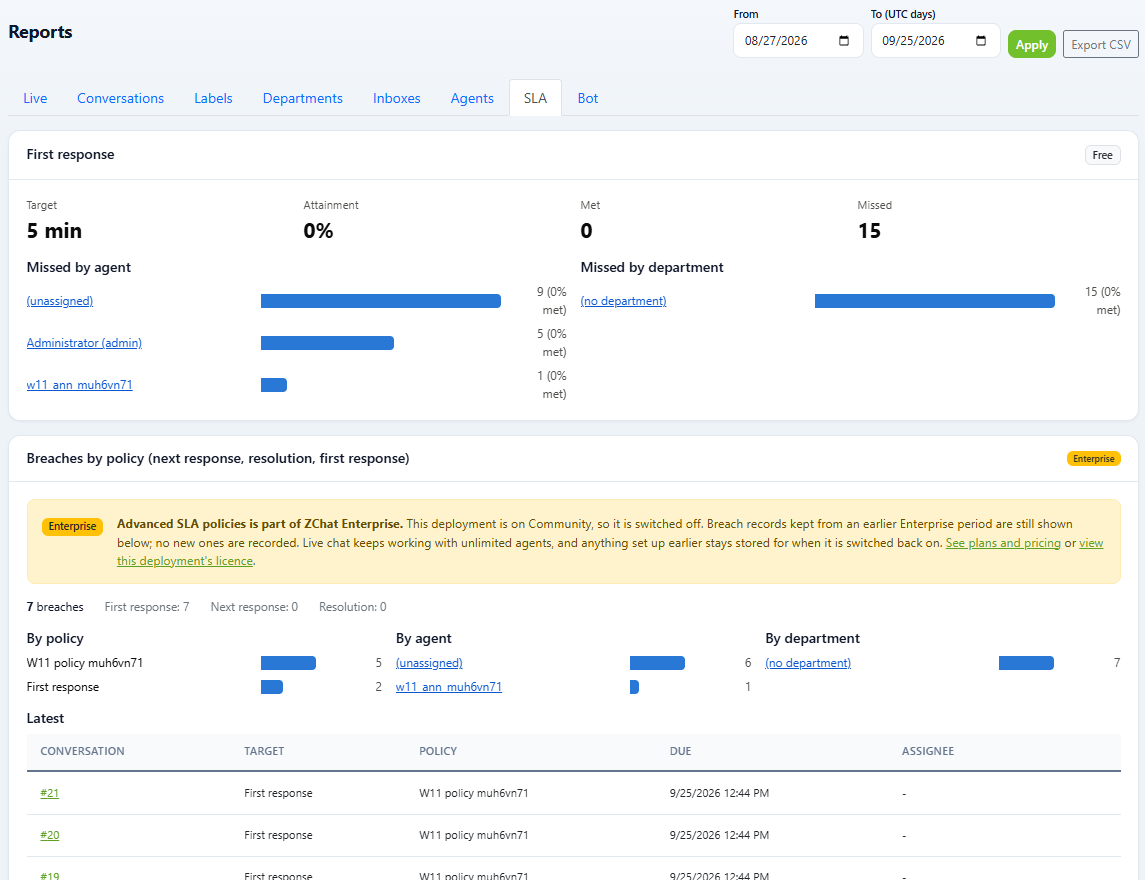Click W11 policy muh6vn71 under By policy
The width and height of the screenshot is (1145, 880).
click(x=85, y=663)
